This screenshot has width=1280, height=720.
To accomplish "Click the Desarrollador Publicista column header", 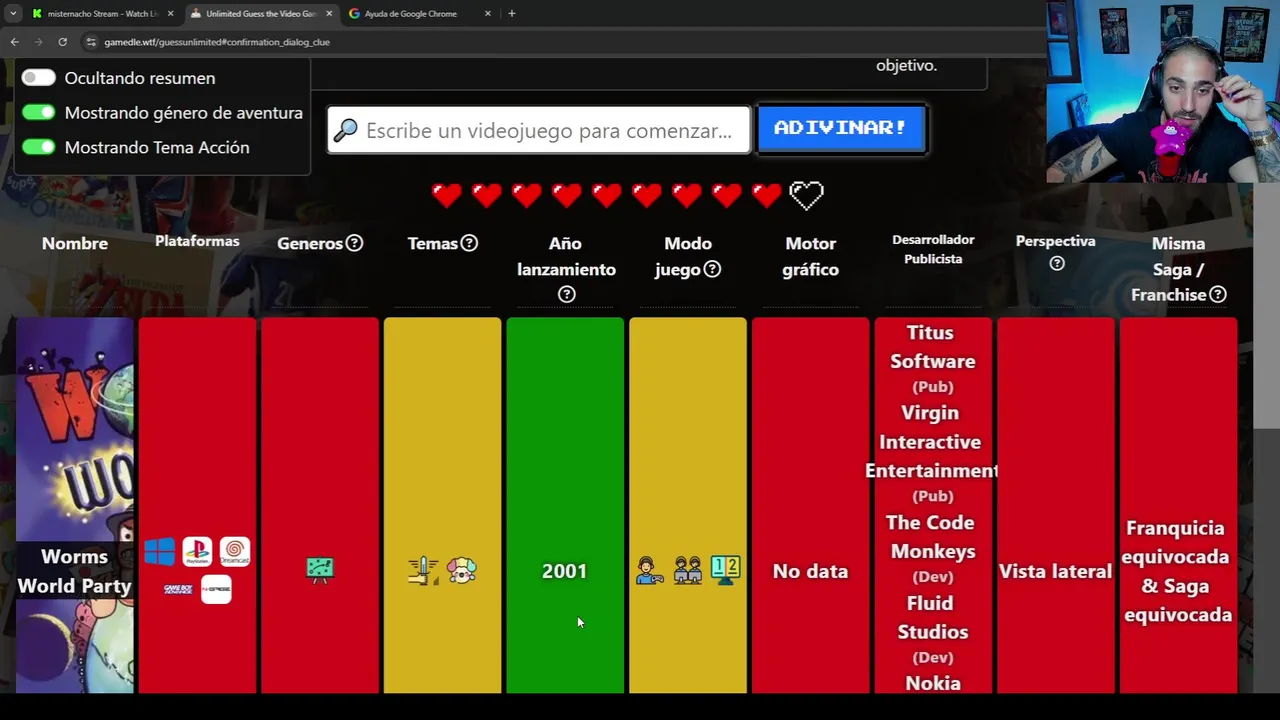I will (x=933, y=249).
